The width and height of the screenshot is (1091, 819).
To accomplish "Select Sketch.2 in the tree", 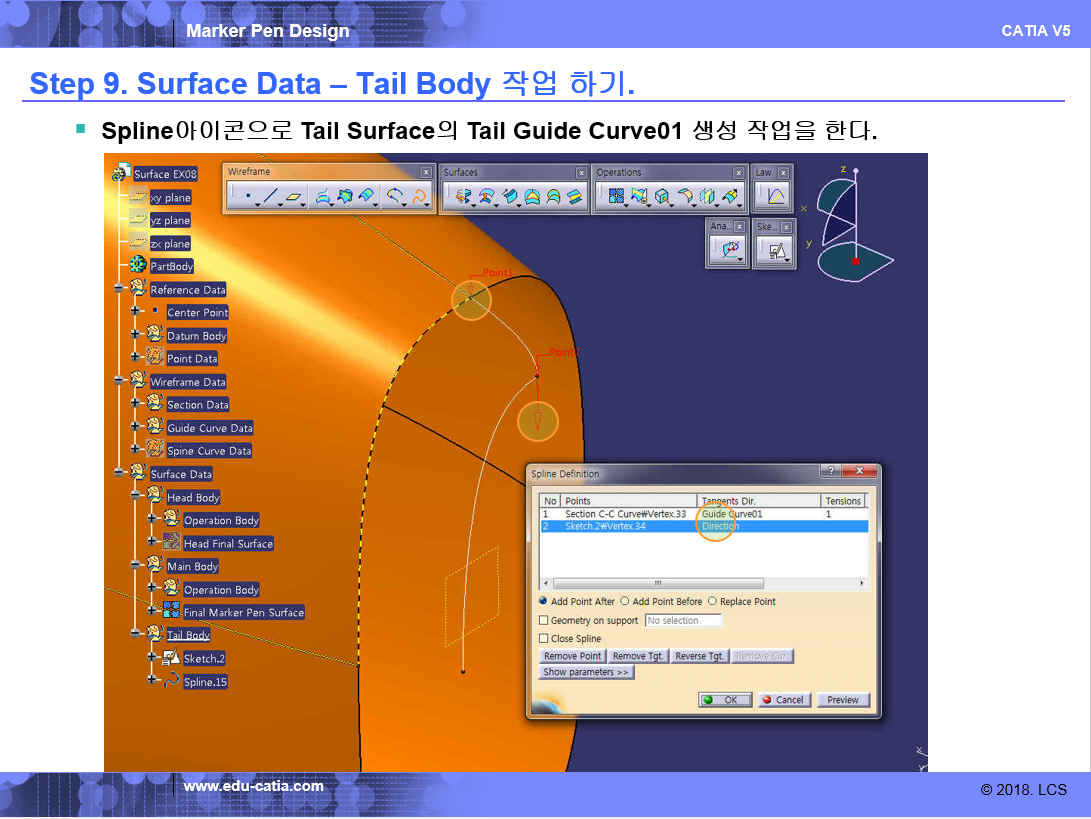I will [x=204, y=659].
